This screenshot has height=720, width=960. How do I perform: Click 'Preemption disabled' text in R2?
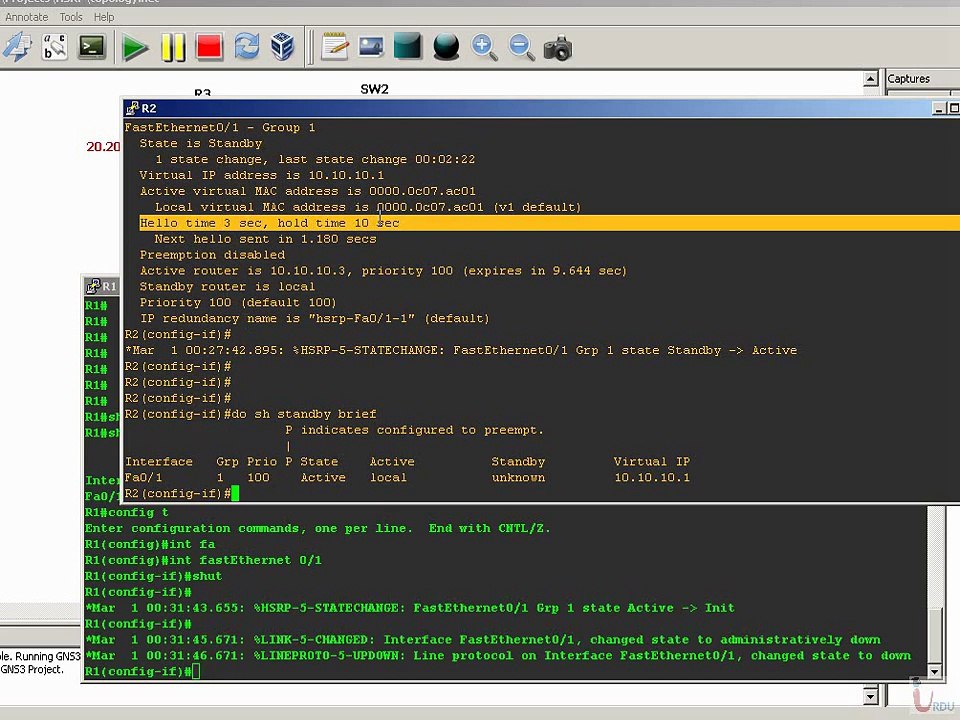pyautogui.click(x=212, y=255)
